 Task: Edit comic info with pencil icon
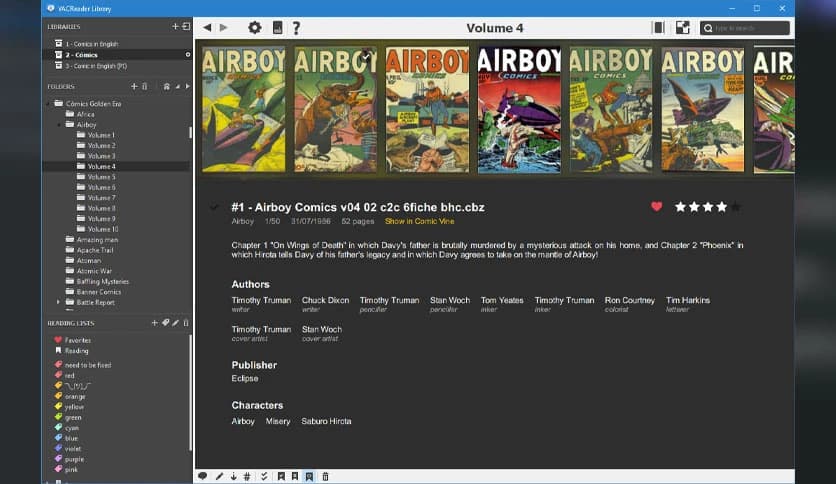(219, 476)
